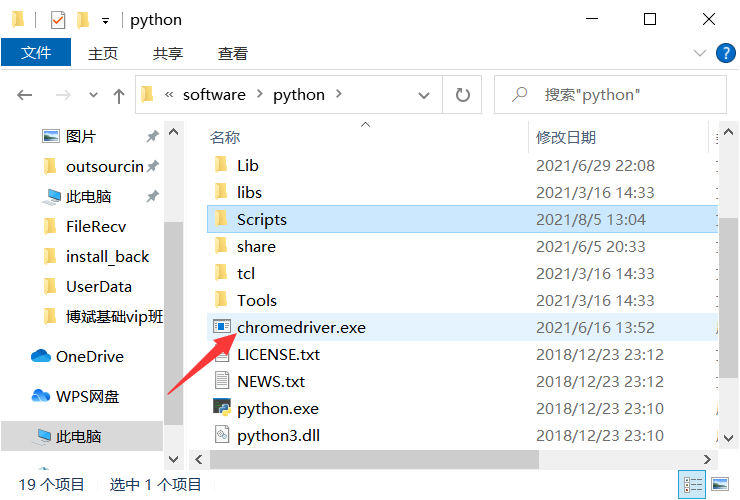Select the python.exe file icon
740x500 pixels.
pyautogui.click(x=222, y=407)
